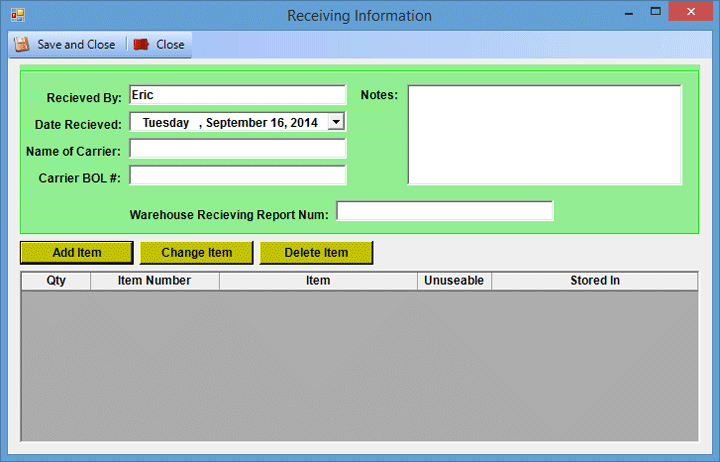This screenshot has height=462, width=720.
Task: Click Save and Close toolbar label
Action: point(76,45)
